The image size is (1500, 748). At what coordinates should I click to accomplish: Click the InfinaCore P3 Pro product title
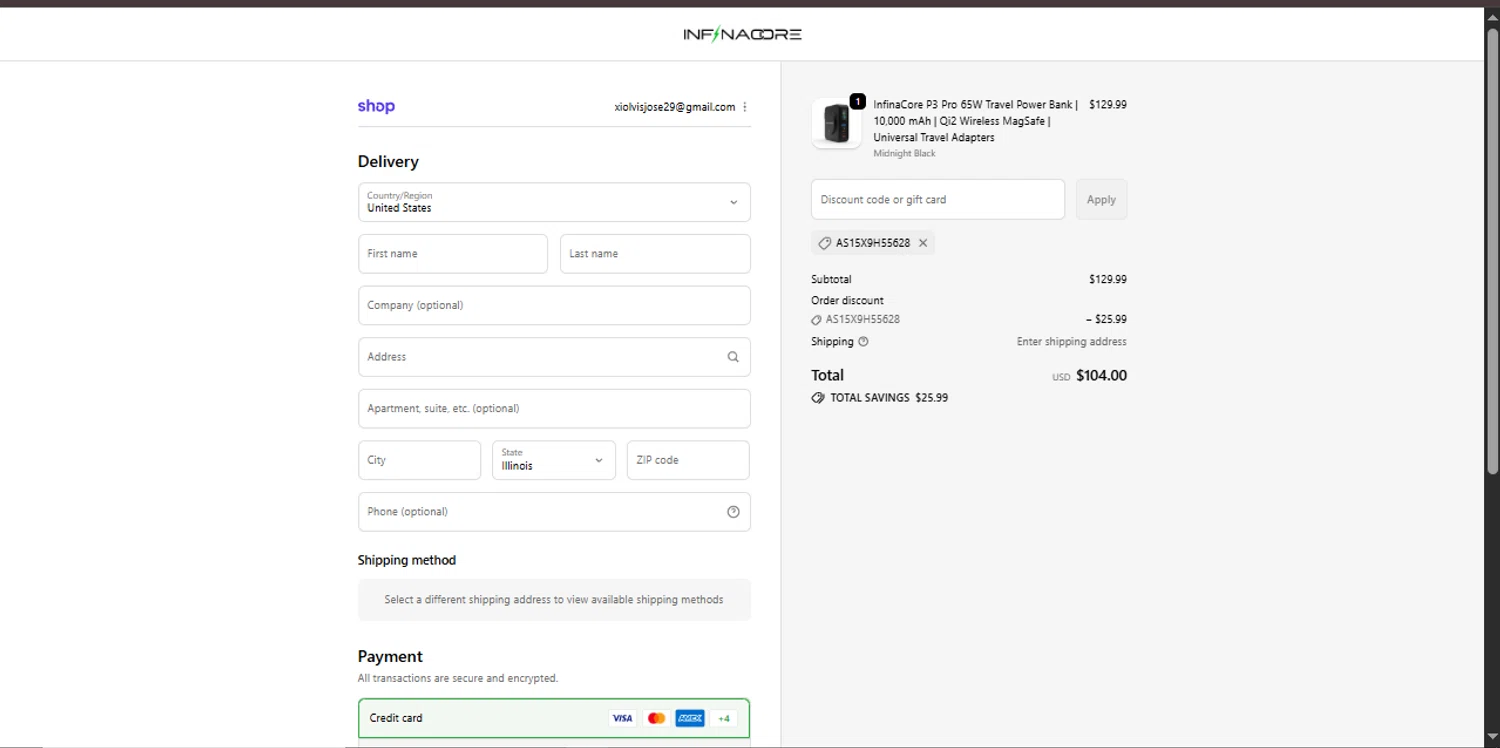point(975,121)
